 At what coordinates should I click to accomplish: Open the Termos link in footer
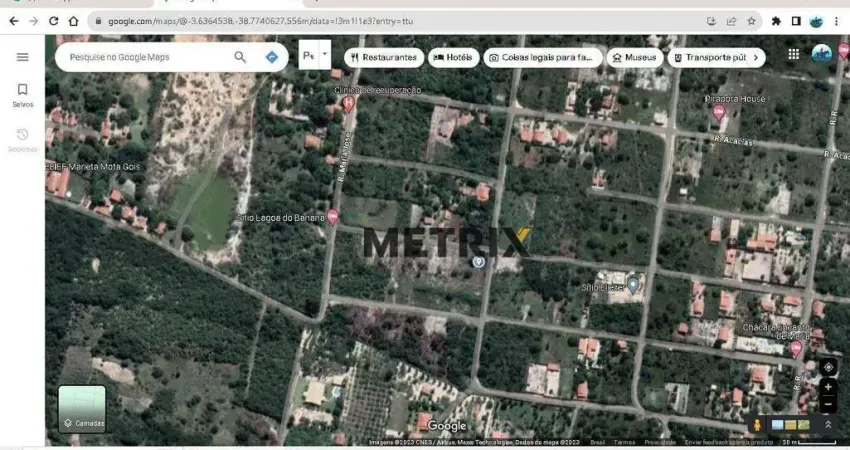tap(624, 442)
